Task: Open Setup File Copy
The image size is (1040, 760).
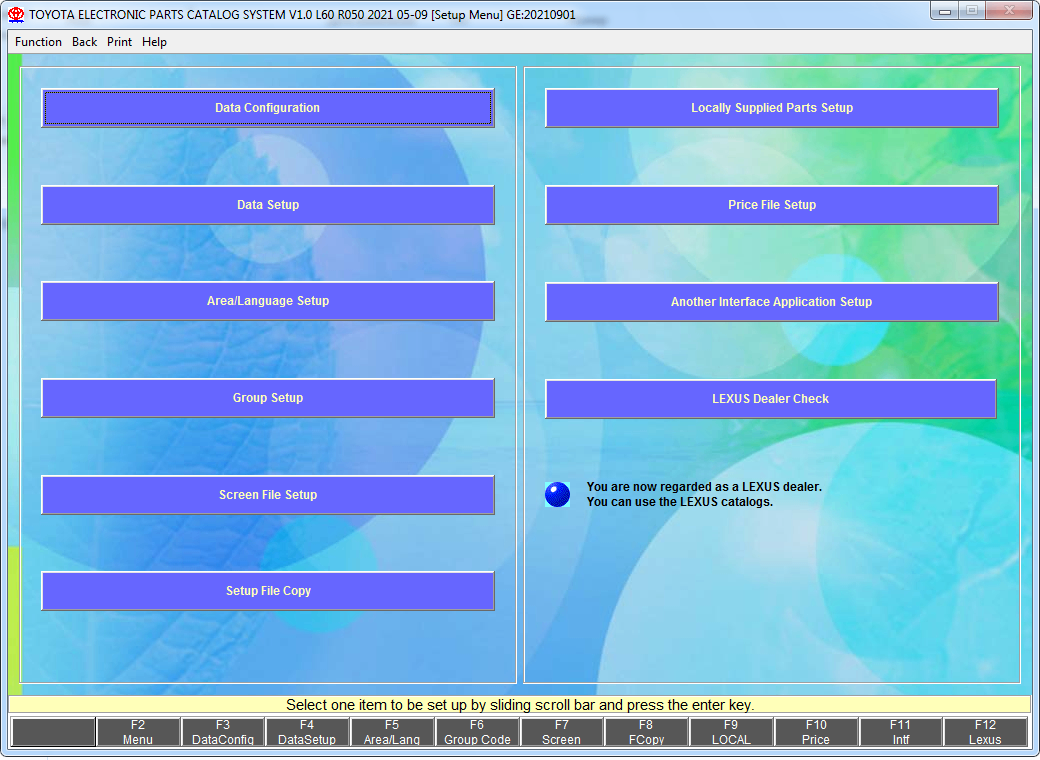Action: coord(268,591)
